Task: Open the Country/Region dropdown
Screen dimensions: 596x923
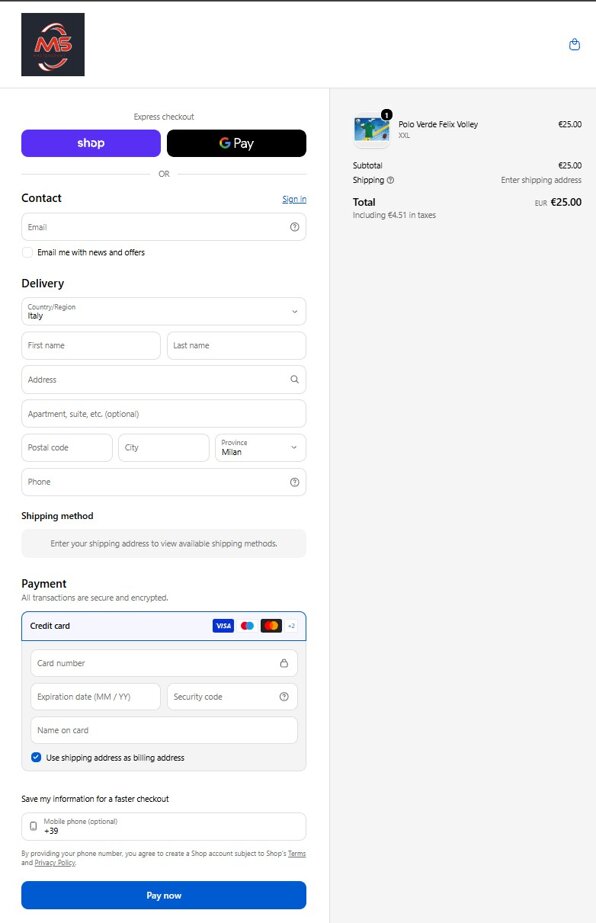Action: click(x=164, y=311)
